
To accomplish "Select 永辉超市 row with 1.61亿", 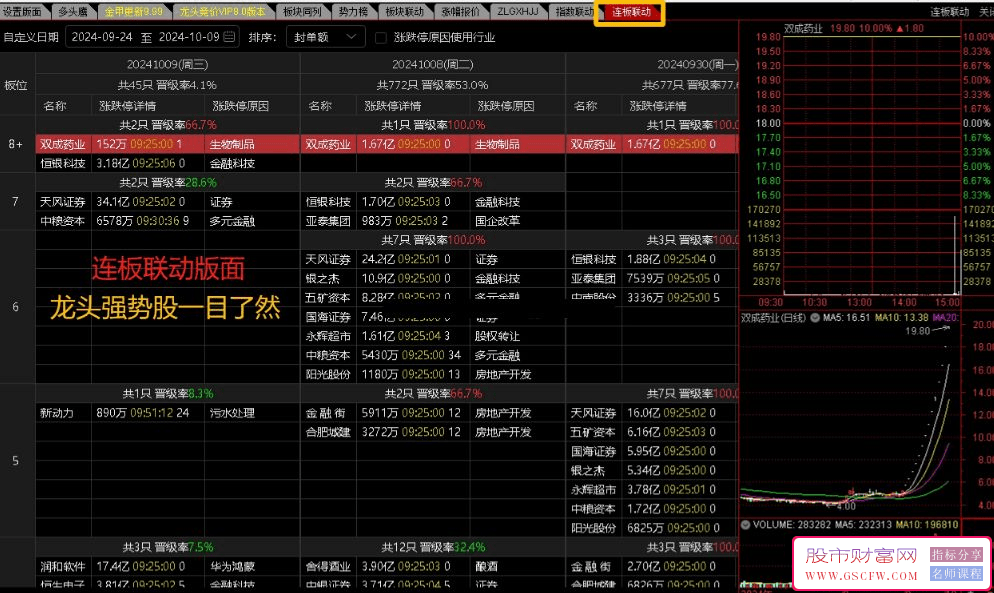I will pos(433,336).
